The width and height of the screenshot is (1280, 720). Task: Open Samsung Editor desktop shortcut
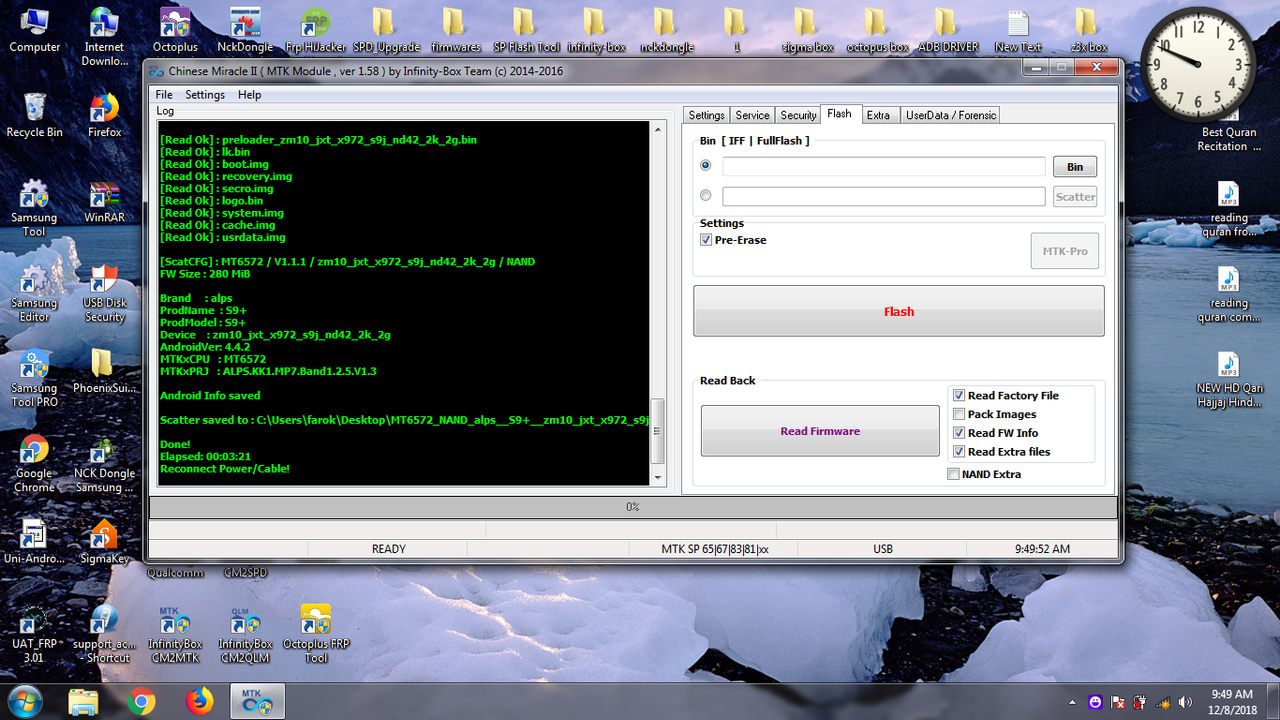(34, 293)
